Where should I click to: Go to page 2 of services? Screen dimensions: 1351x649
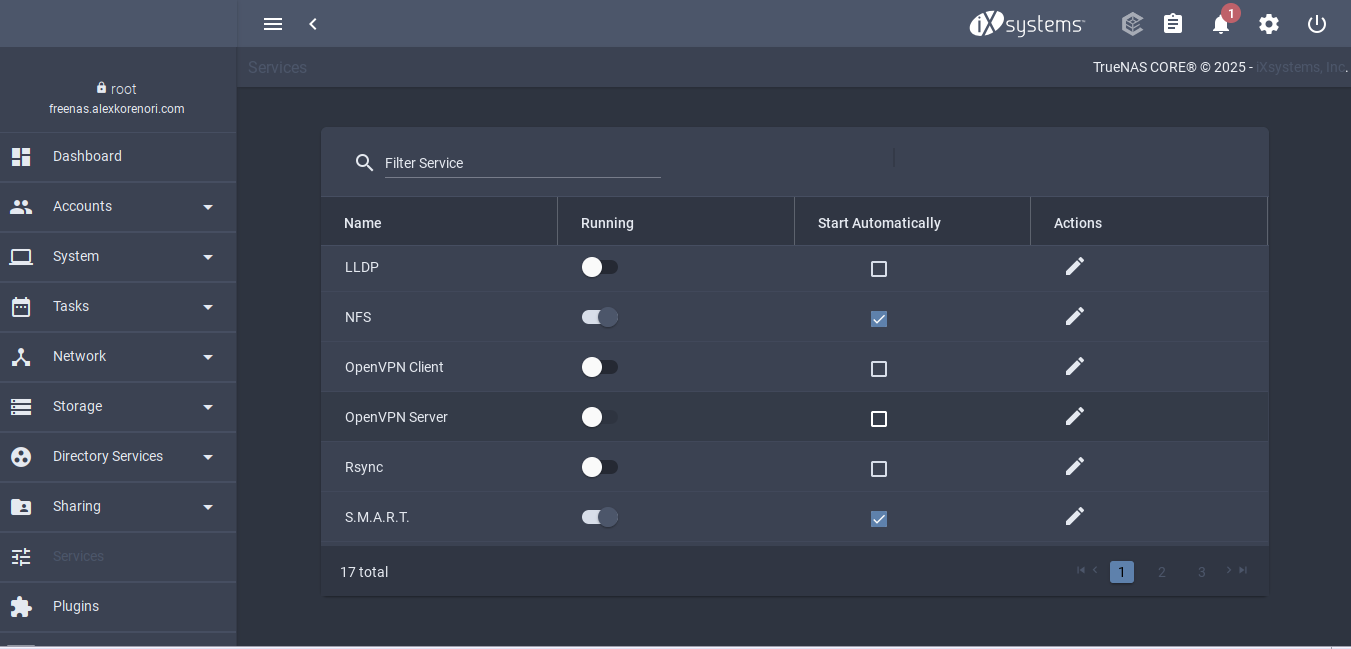(x=1162, y=572)
